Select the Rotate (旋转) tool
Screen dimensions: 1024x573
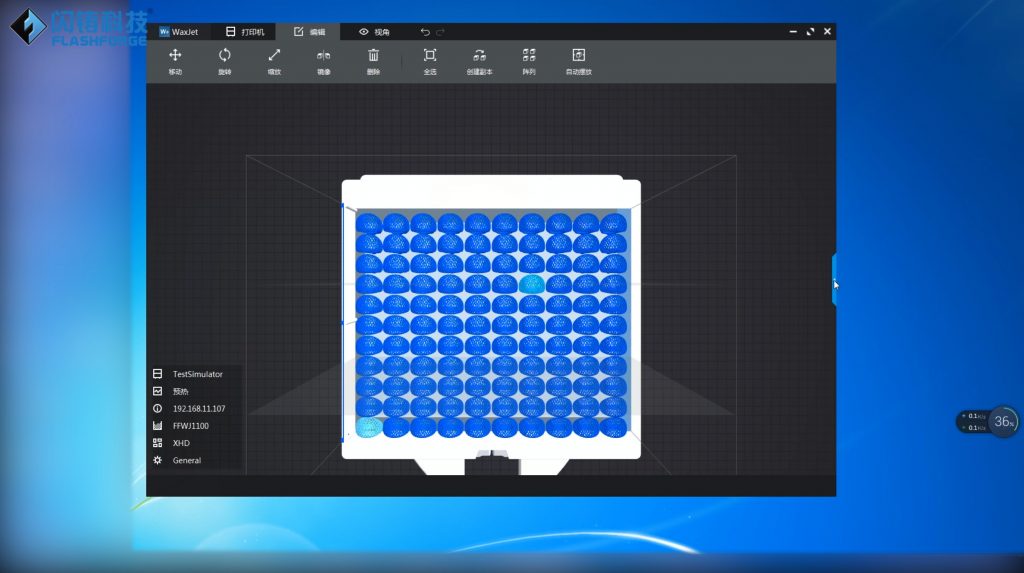(x=225, y=61)
